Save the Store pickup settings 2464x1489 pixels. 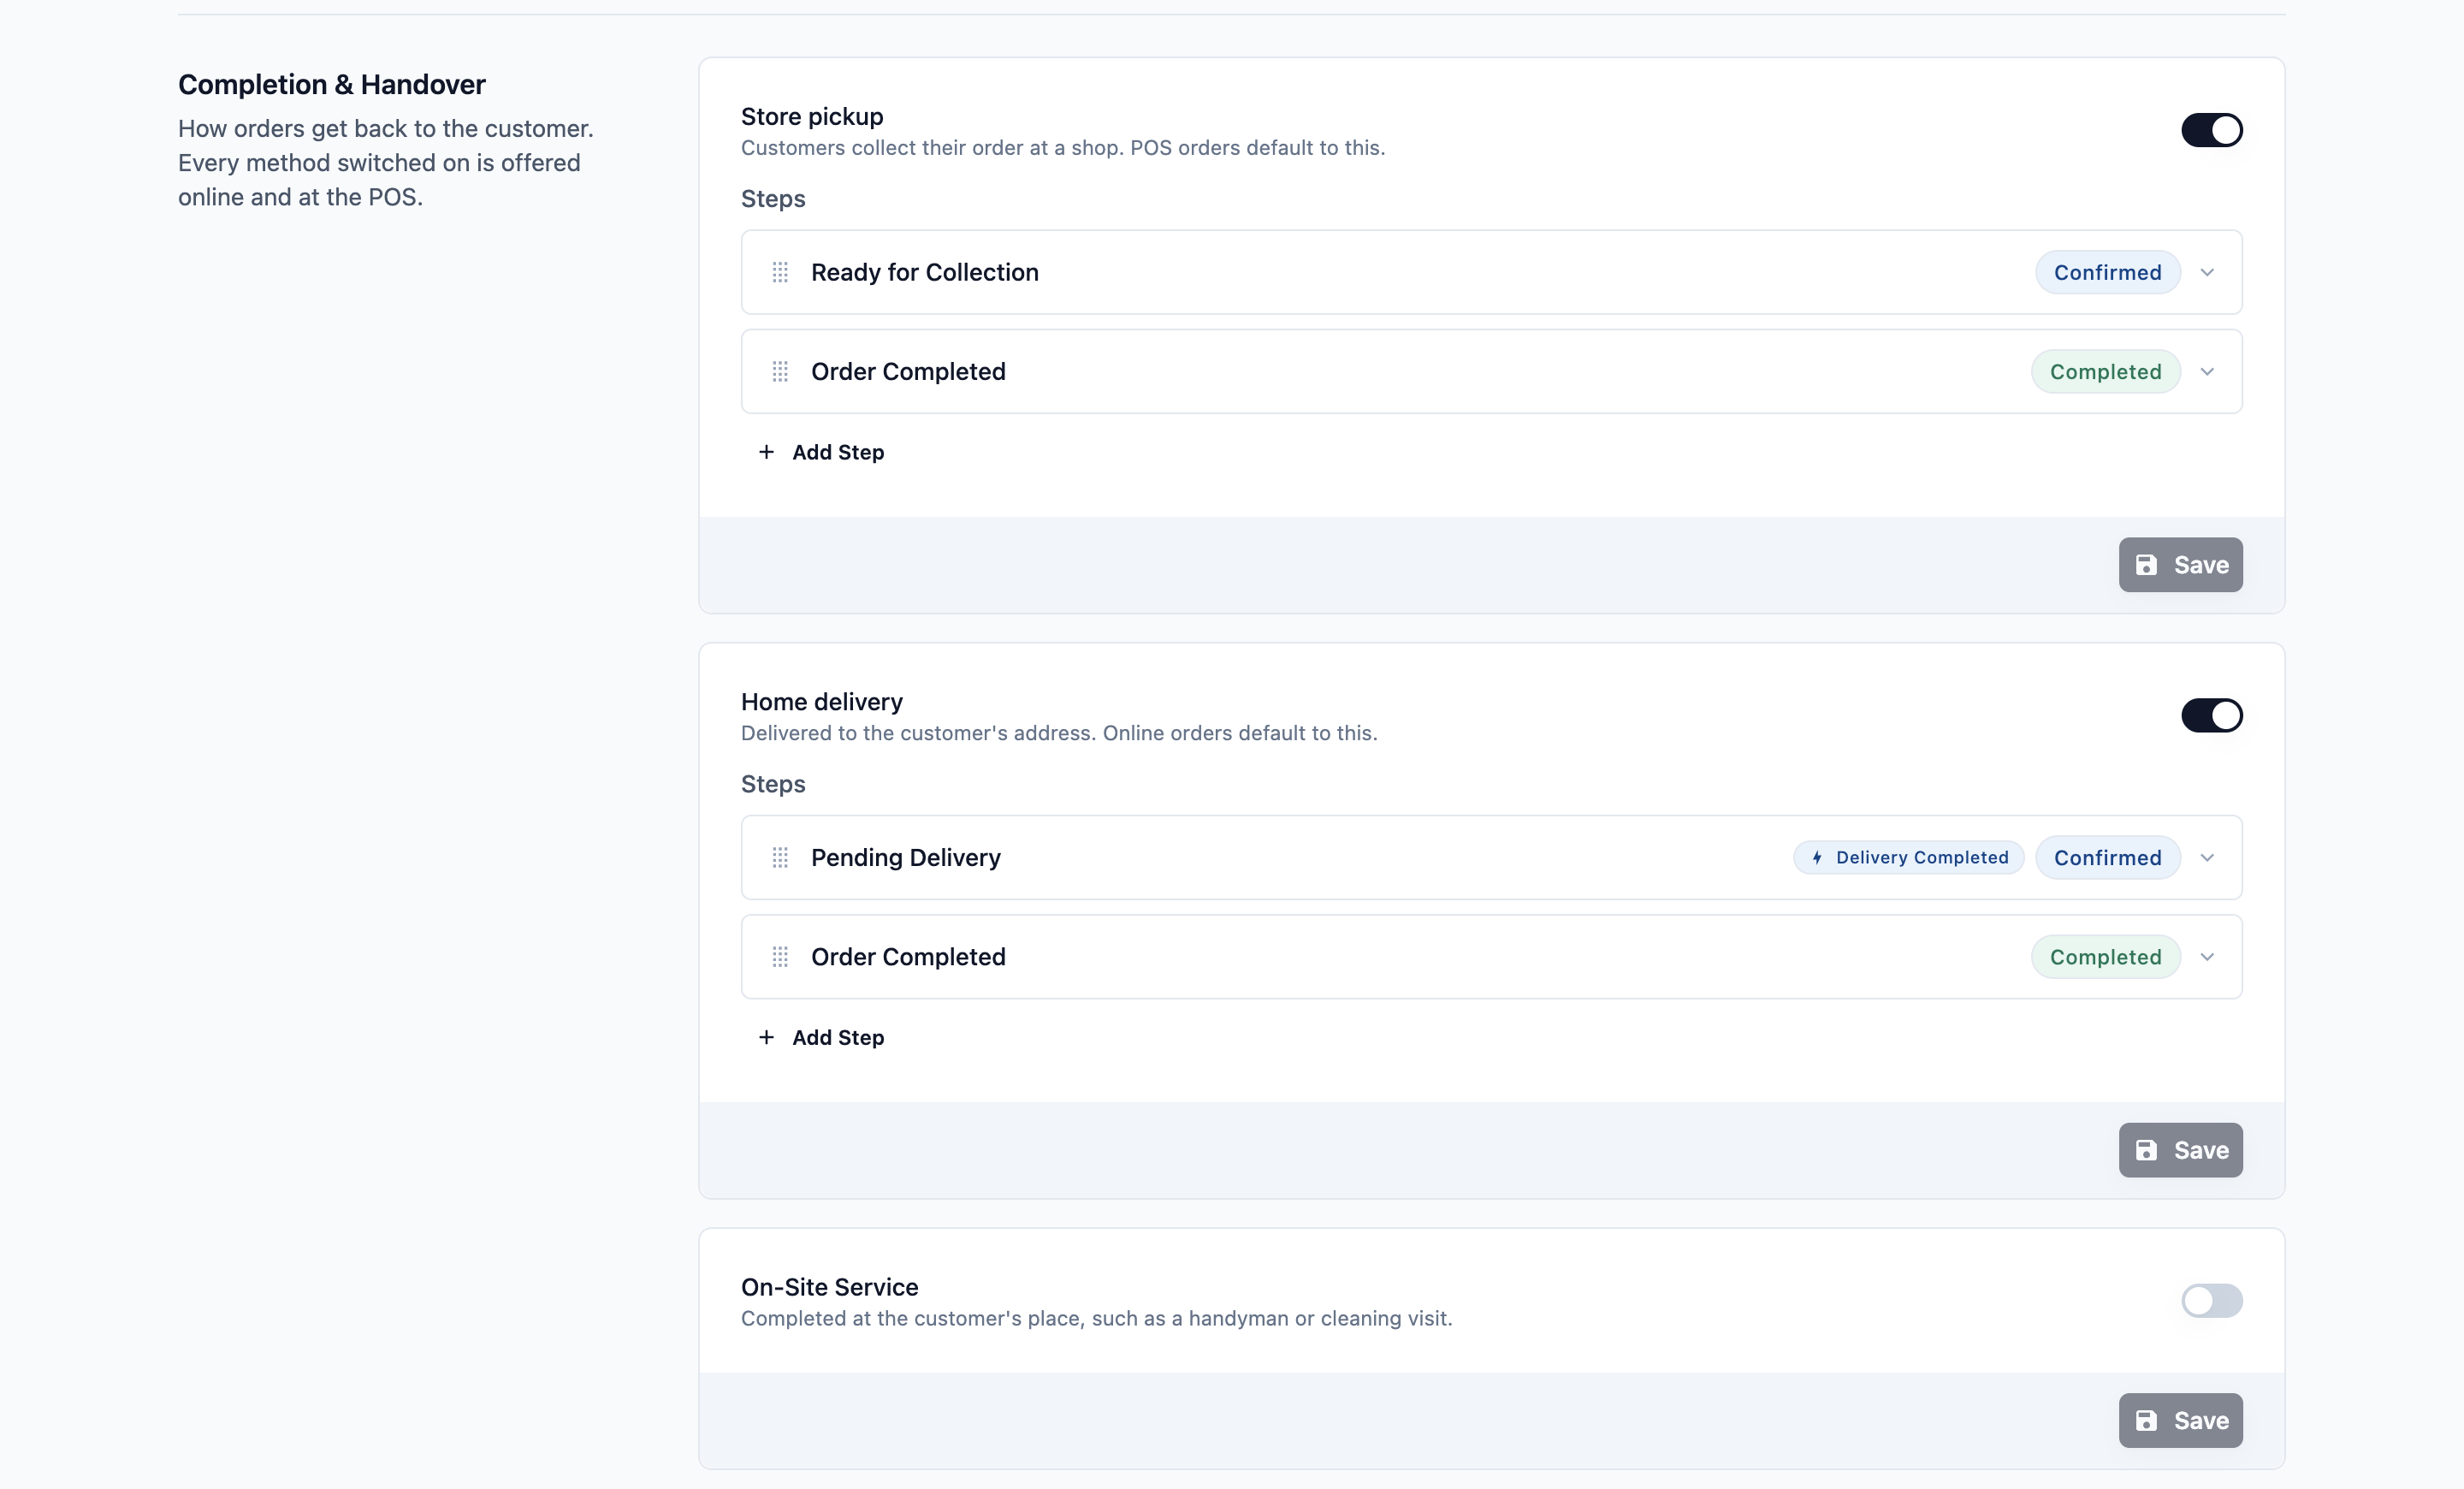pyautogui.click(x=2180, y=565)
